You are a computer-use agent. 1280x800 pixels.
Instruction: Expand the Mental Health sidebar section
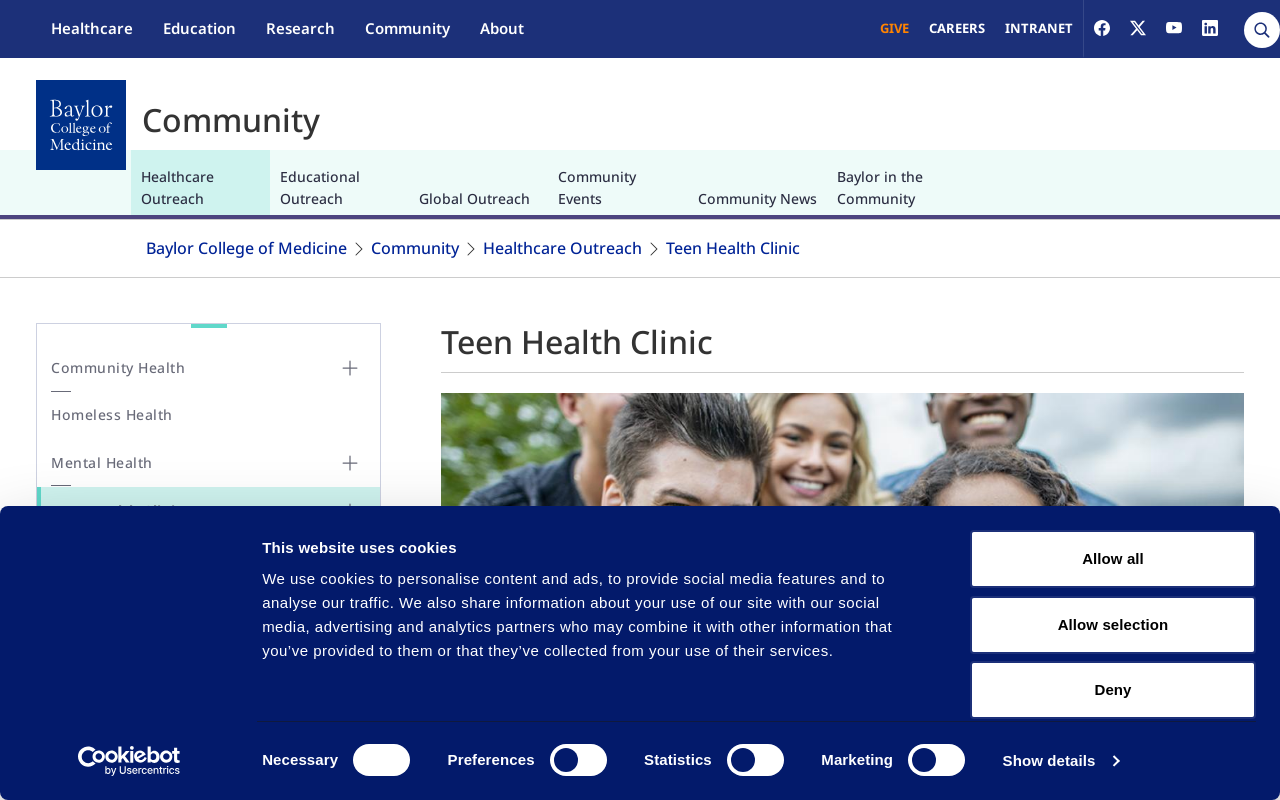click(350, 463)
